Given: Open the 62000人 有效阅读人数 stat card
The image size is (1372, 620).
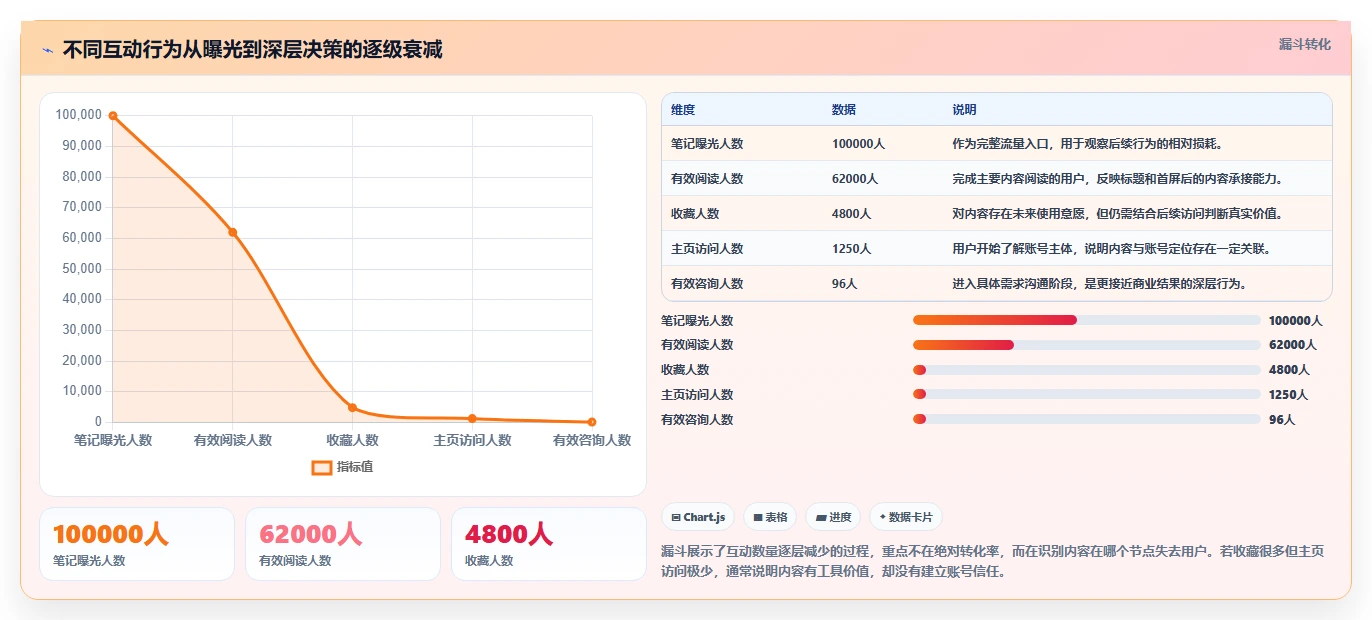Looking at the screenshot, I should [343, 544].
